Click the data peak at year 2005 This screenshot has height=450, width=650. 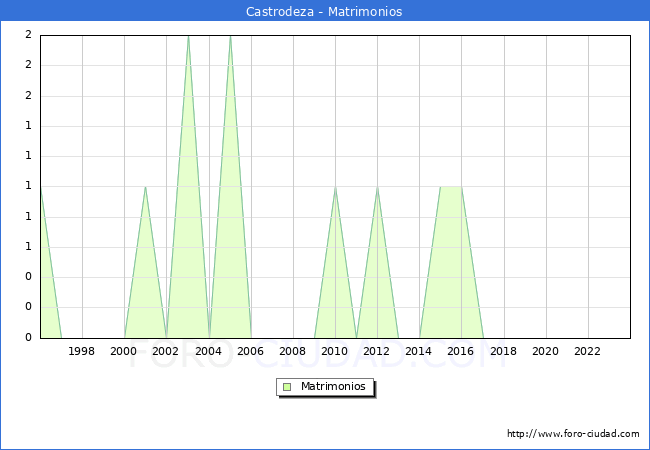pyautogui.click(x=230, y=37)
